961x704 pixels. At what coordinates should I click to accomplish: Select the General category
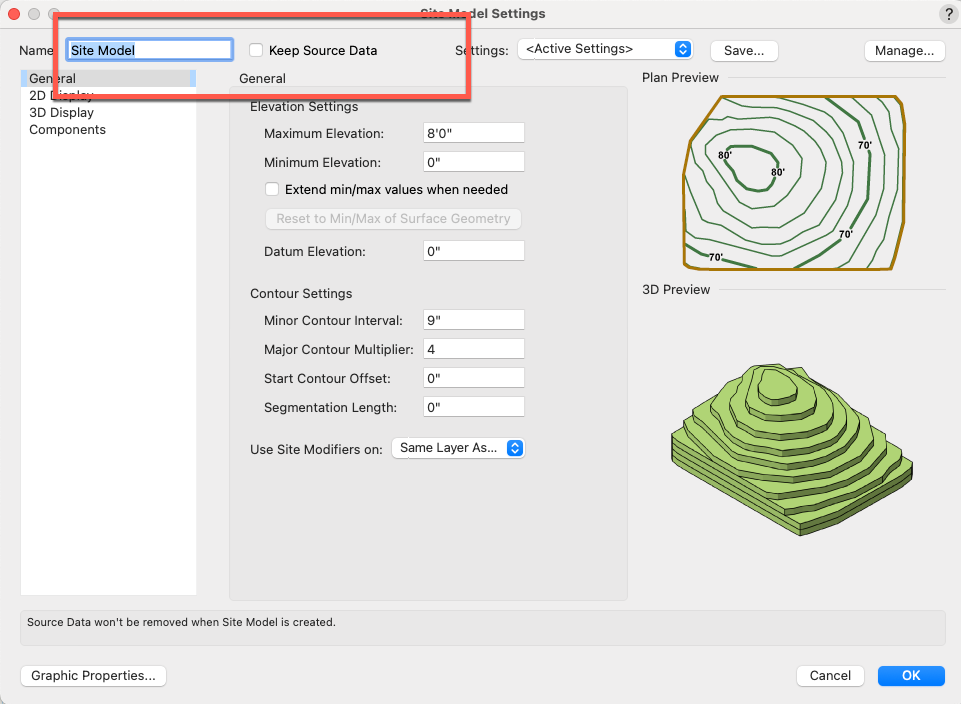click(52, 79)
